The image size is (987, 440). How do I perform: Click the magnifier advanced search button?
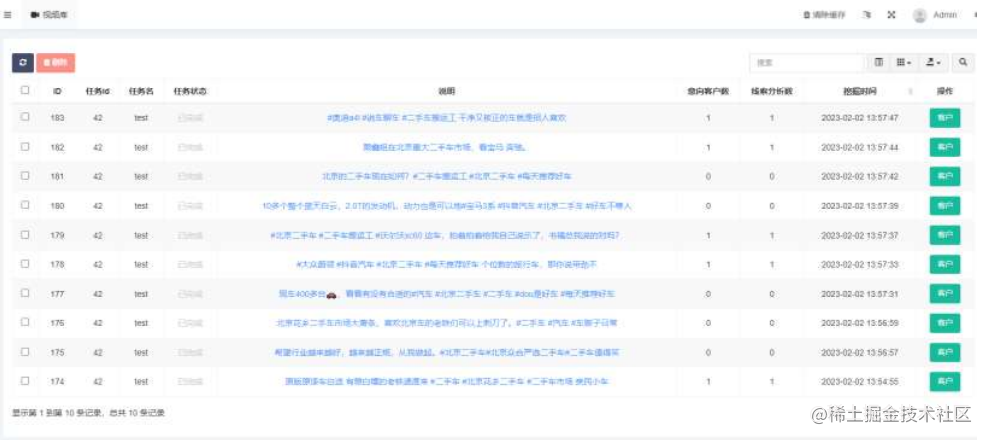tap(962, 62)
